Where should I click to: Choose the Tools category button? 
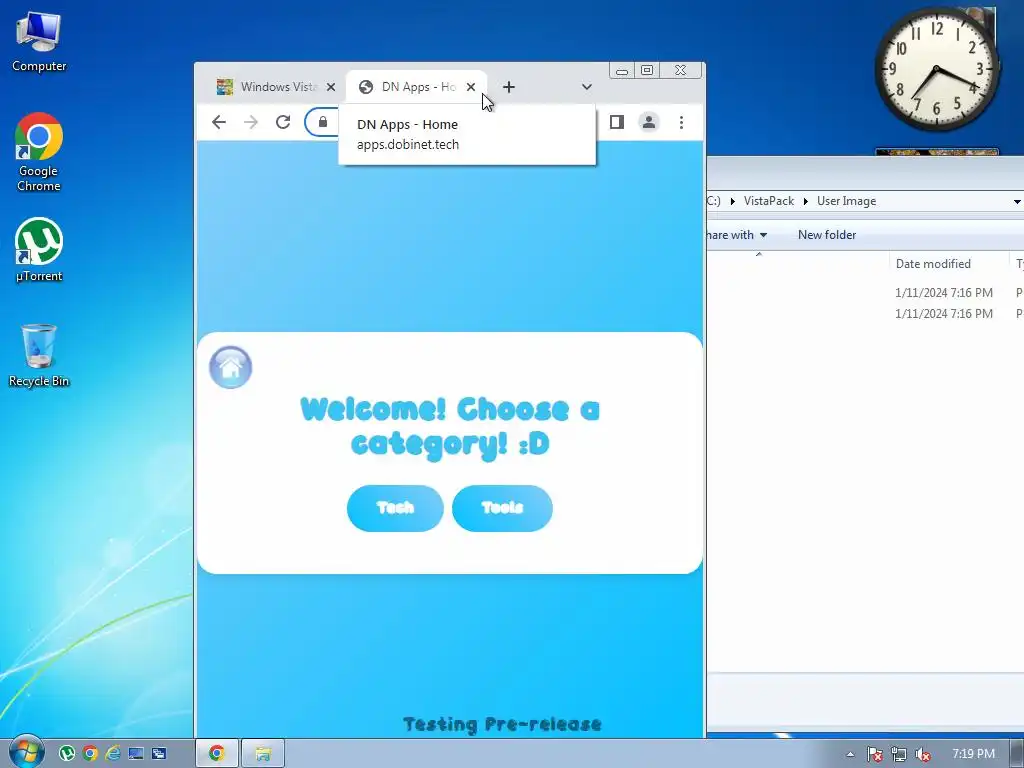click(502, 508)
